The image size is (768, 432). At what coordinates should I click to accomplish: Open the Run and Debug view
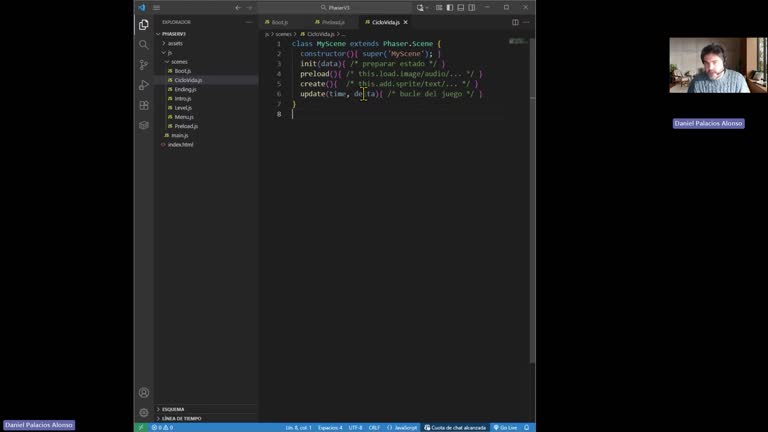[x=144, y=85]
